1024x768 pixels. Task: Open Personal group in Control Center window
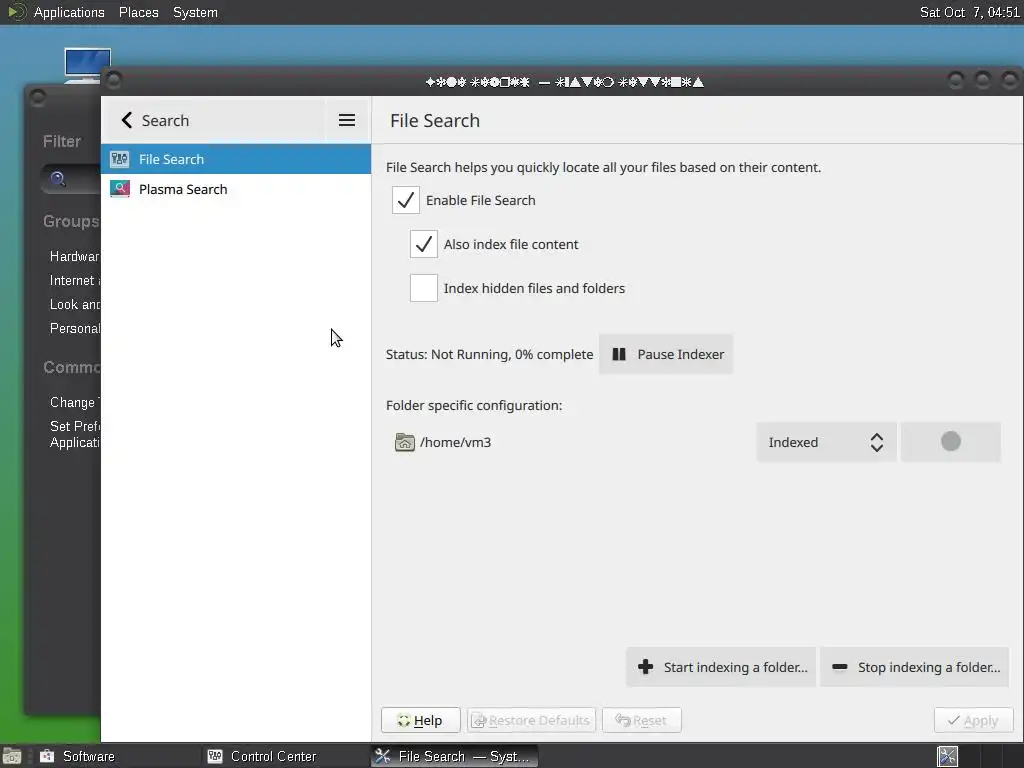point(74,328)
